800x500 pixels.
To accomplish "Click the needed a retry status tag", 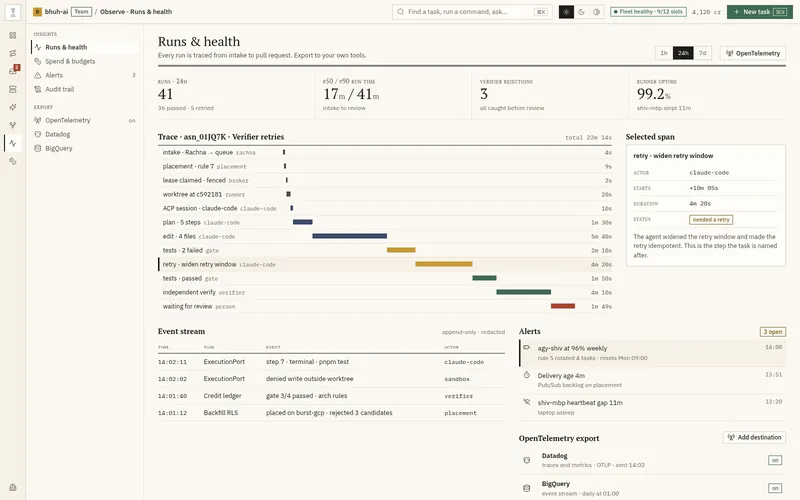I will 711,219.
